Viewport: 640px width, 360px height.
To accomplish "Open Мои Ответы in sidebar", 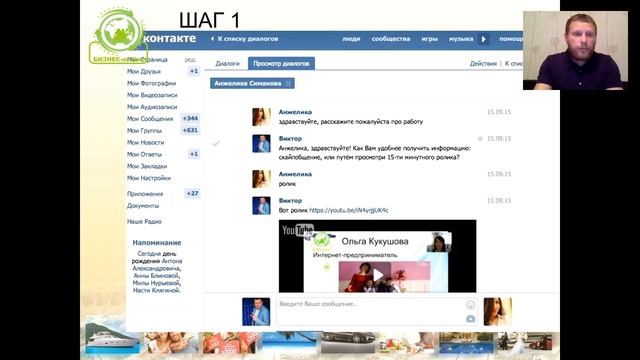I will [144, 154].
